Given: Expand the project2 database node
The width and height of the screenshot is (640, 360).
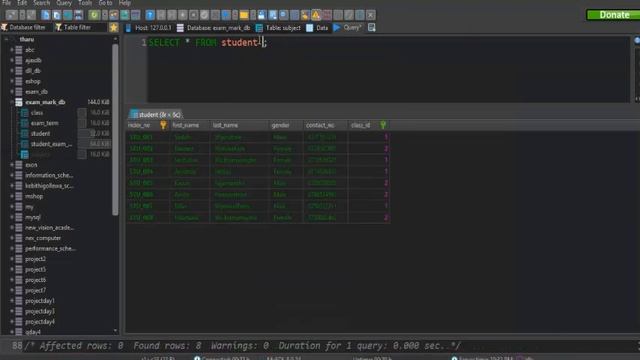Looking at the screenshot, I should 12,259.
